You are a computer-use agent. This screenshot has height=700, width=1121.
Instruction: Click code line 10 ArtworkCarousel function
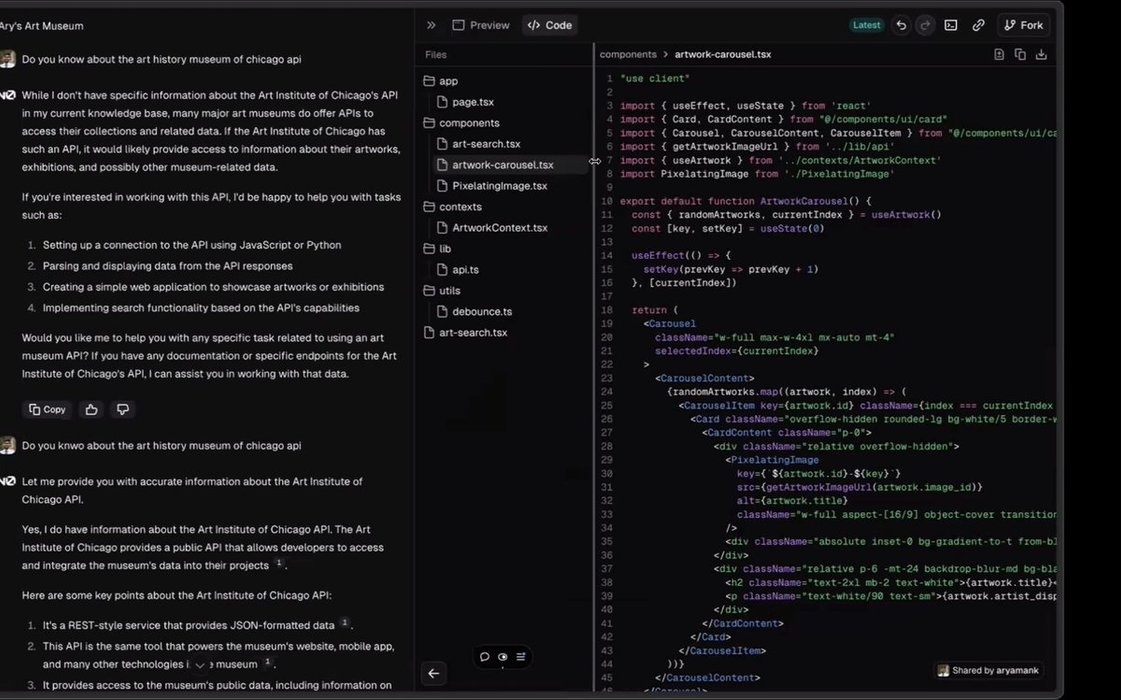coord(746,202)
